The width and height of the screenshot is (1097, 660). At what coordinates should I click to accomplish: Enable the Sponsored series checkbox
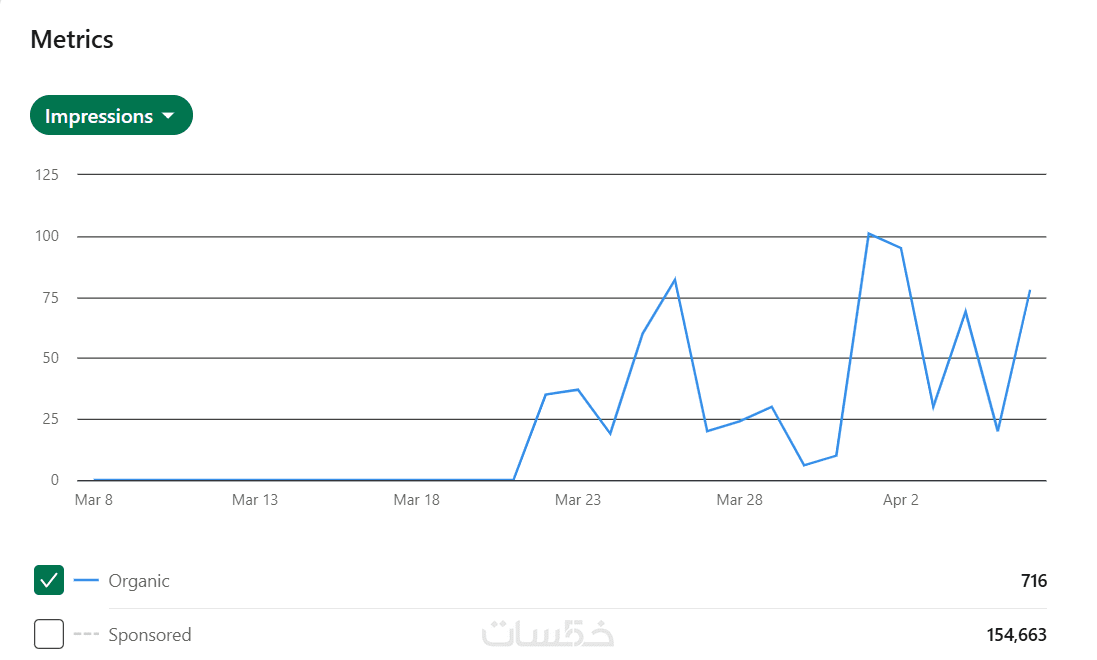click(49, 634)
